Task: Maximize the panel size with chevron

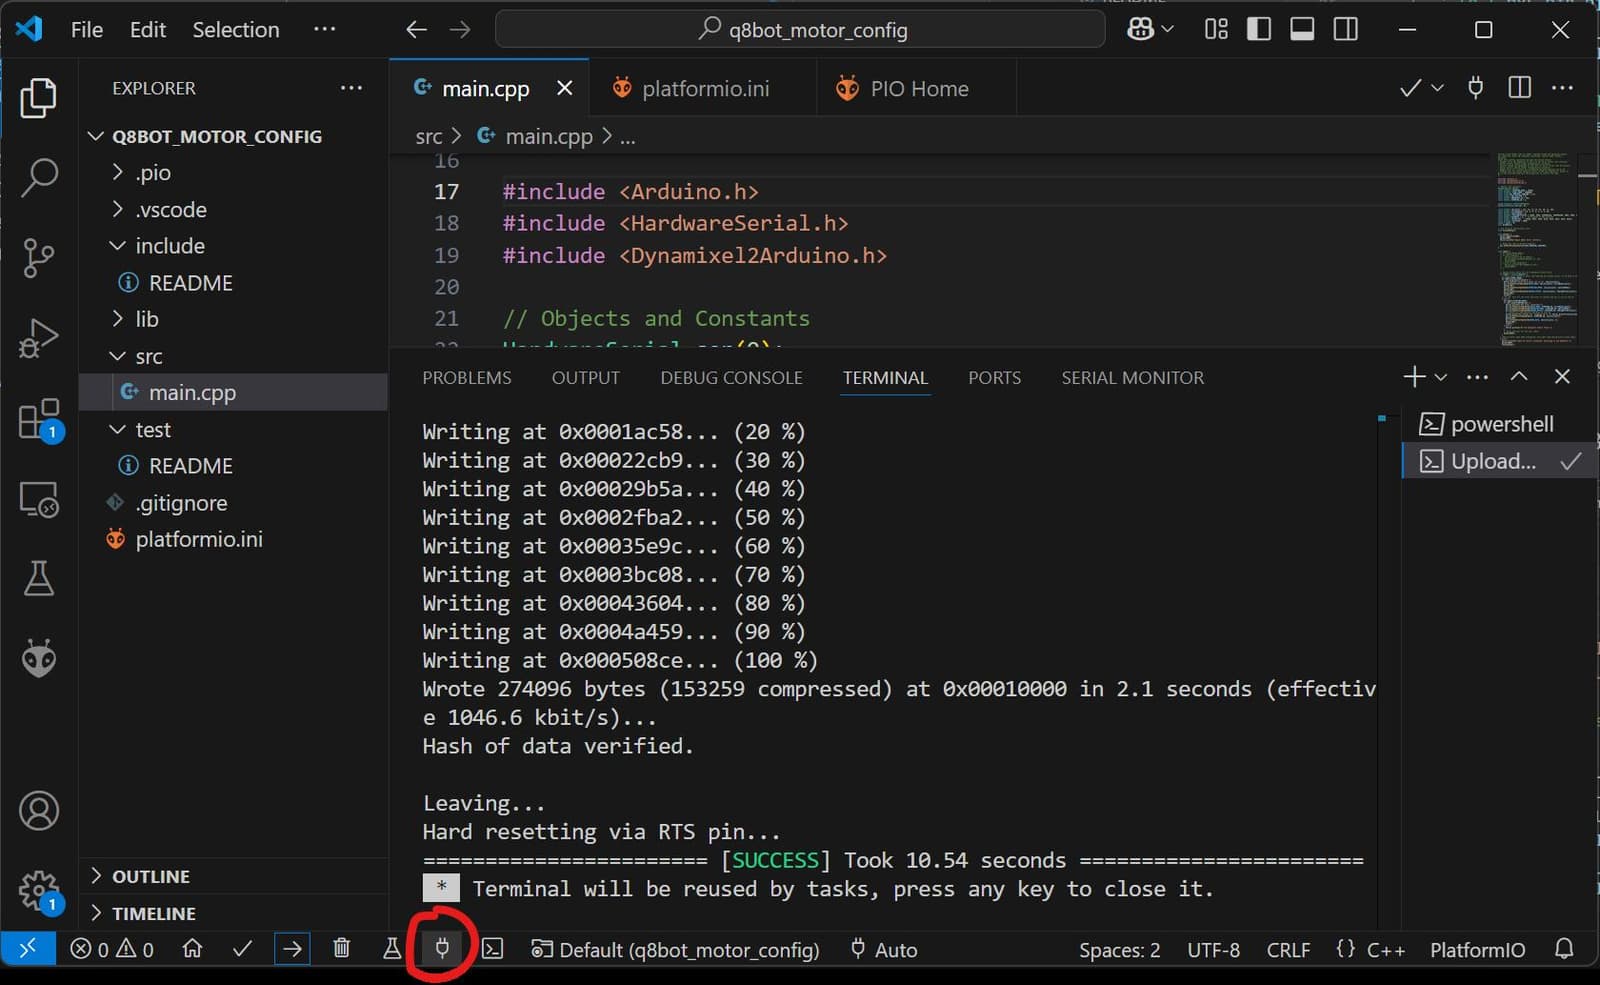Action: pos(1519,376)
